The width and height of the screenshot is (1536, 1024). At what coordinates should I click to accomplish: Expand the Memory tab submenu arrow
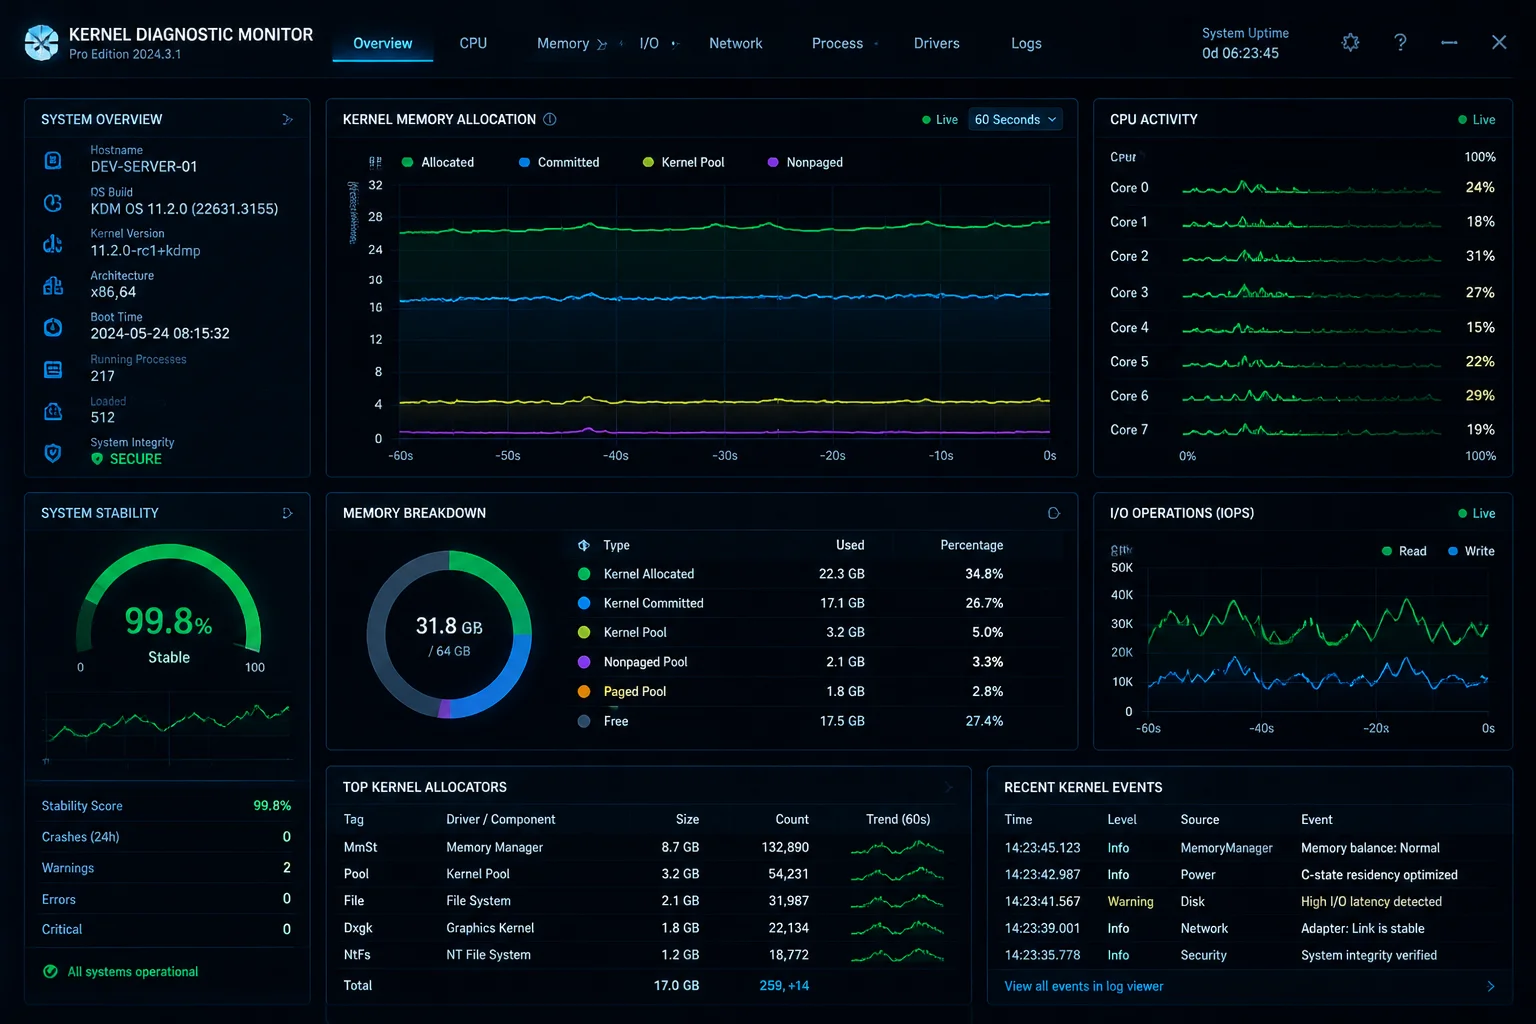(602, 44)
